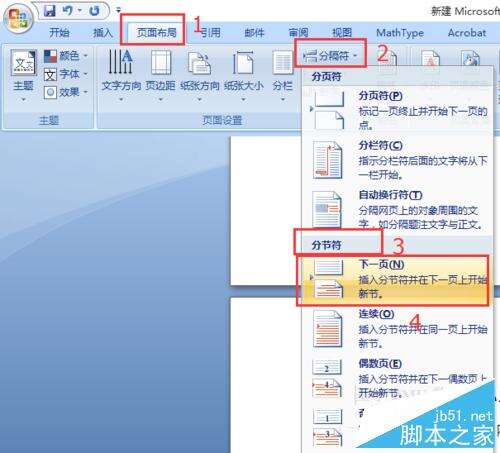Switch to the 页面布局 ribbon tab
The width and height of the screenshot is (500, 453).
point(156,32)
